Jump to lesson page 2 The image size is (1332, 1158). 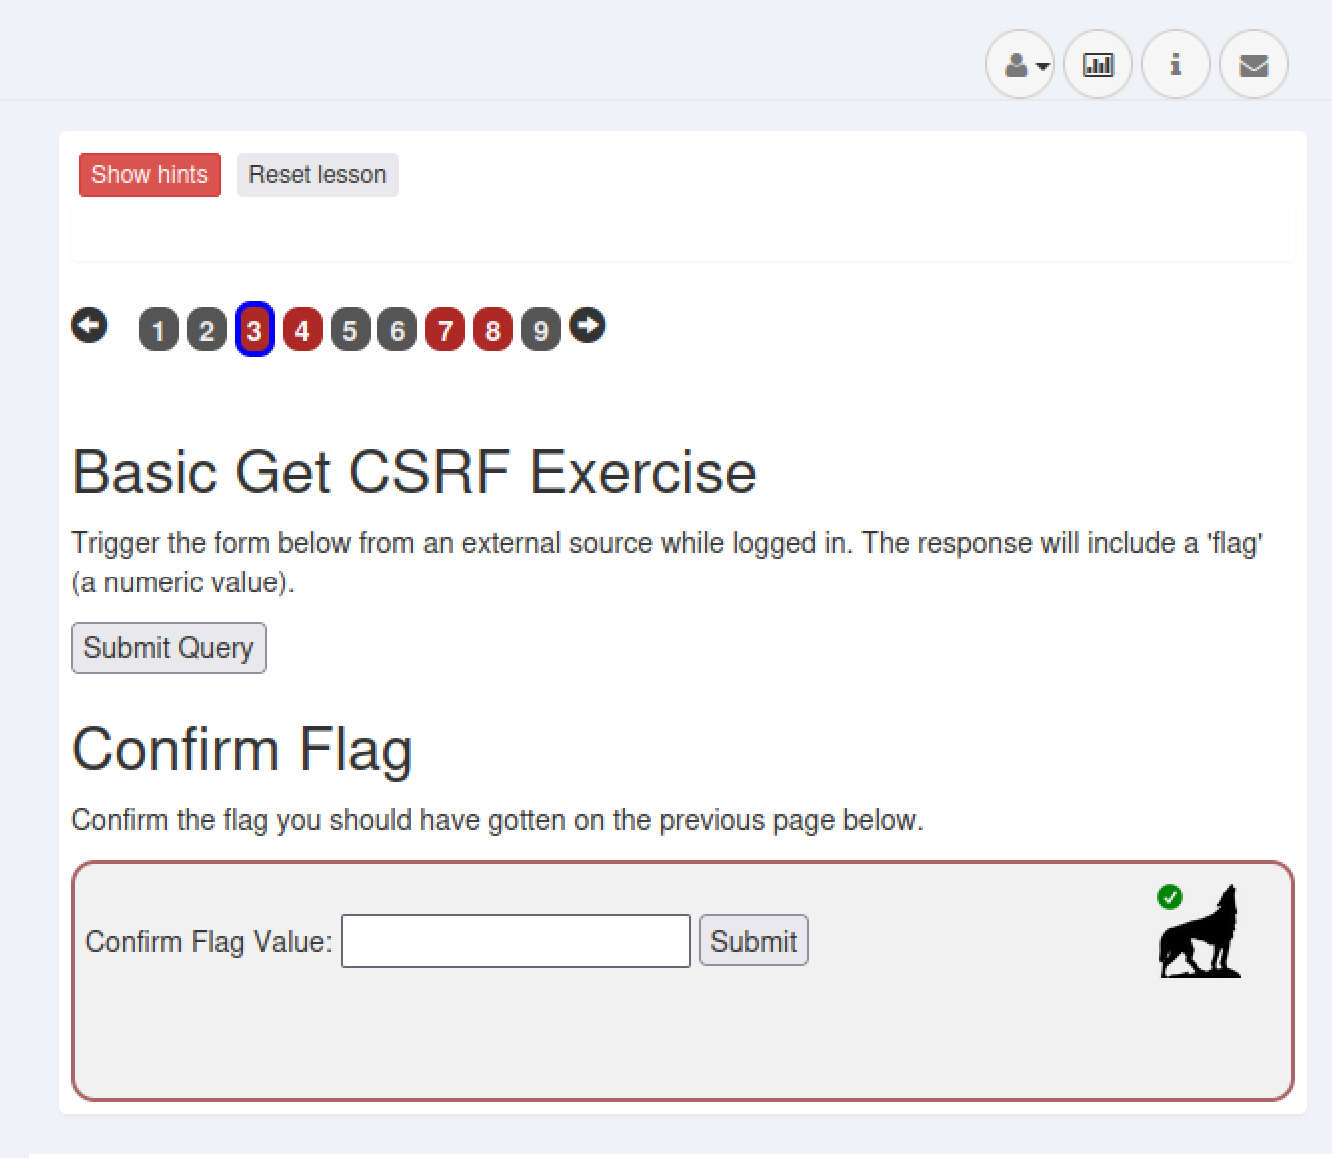207,330
